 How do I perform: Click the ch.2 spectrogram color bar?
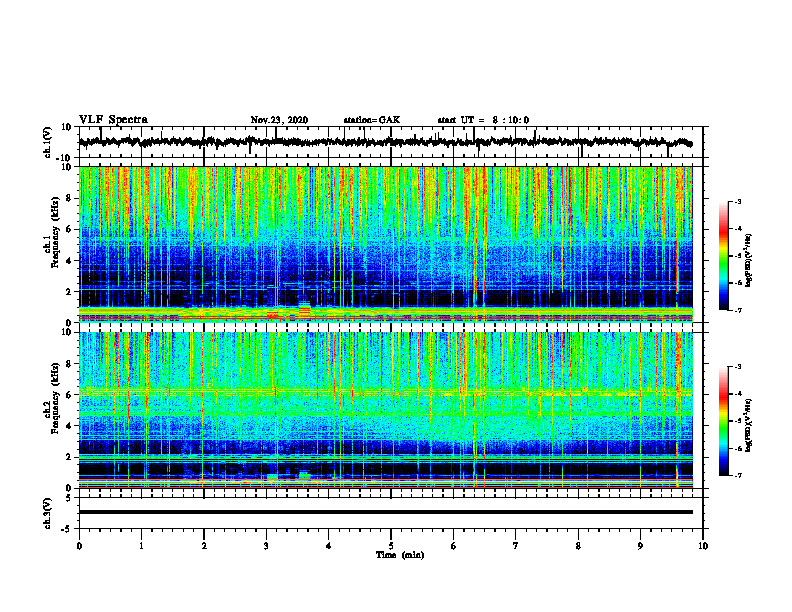[x=723, y=421]
